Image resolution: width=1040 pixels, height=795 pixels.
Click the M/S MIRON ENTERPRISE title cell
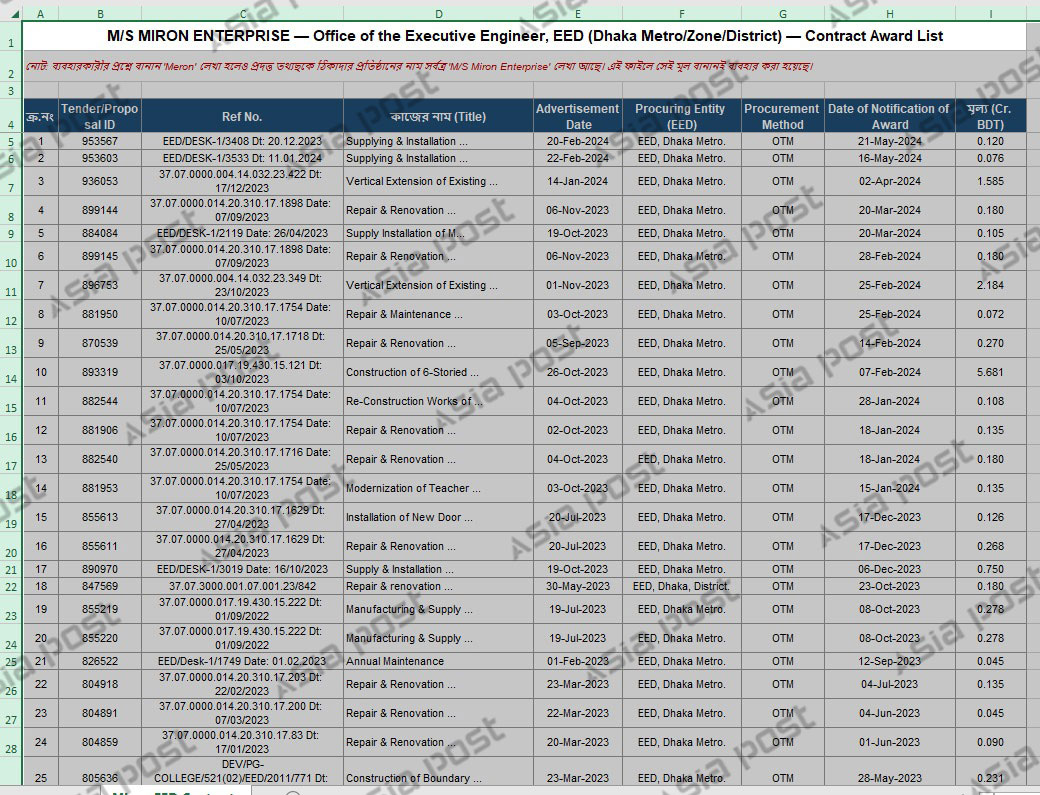(525, 36)
